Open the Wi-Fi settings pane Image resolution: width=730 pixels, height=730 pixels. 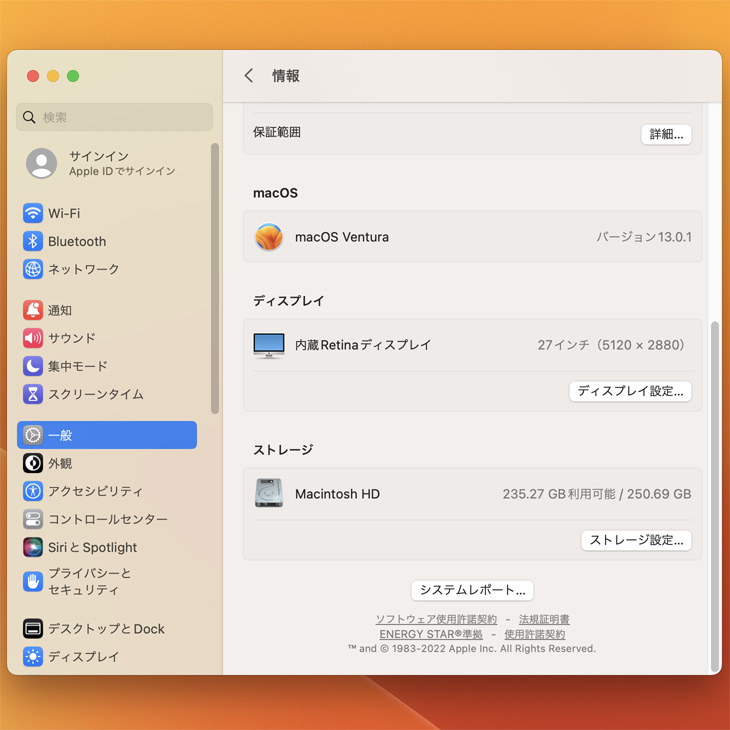[107, 213]
